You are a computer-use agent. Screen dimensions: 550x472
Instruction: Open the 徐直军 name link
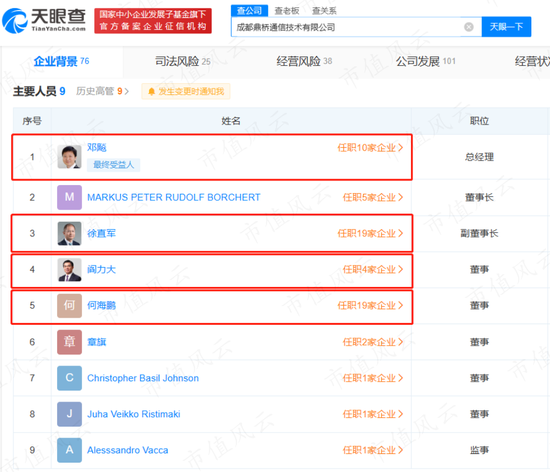point(101,233)
